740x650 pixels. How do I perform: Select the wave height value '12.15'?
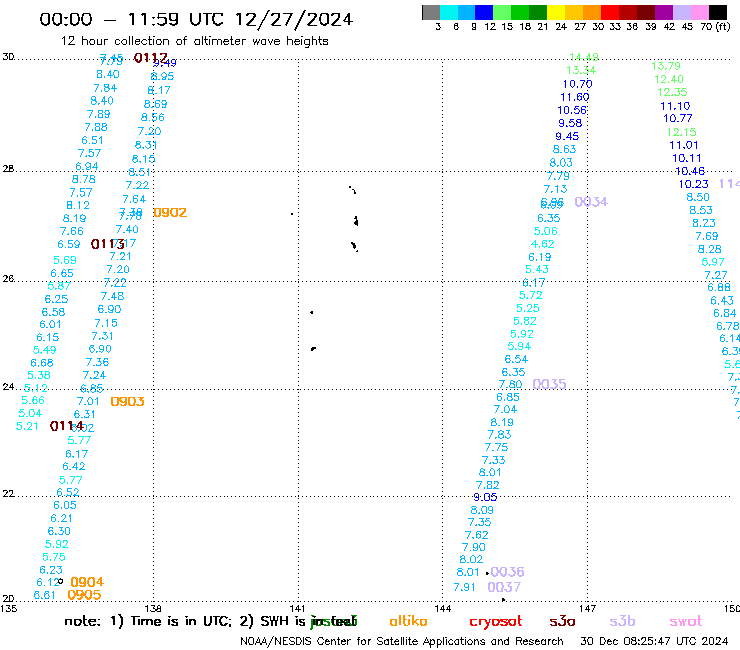(x=681, y=132)
